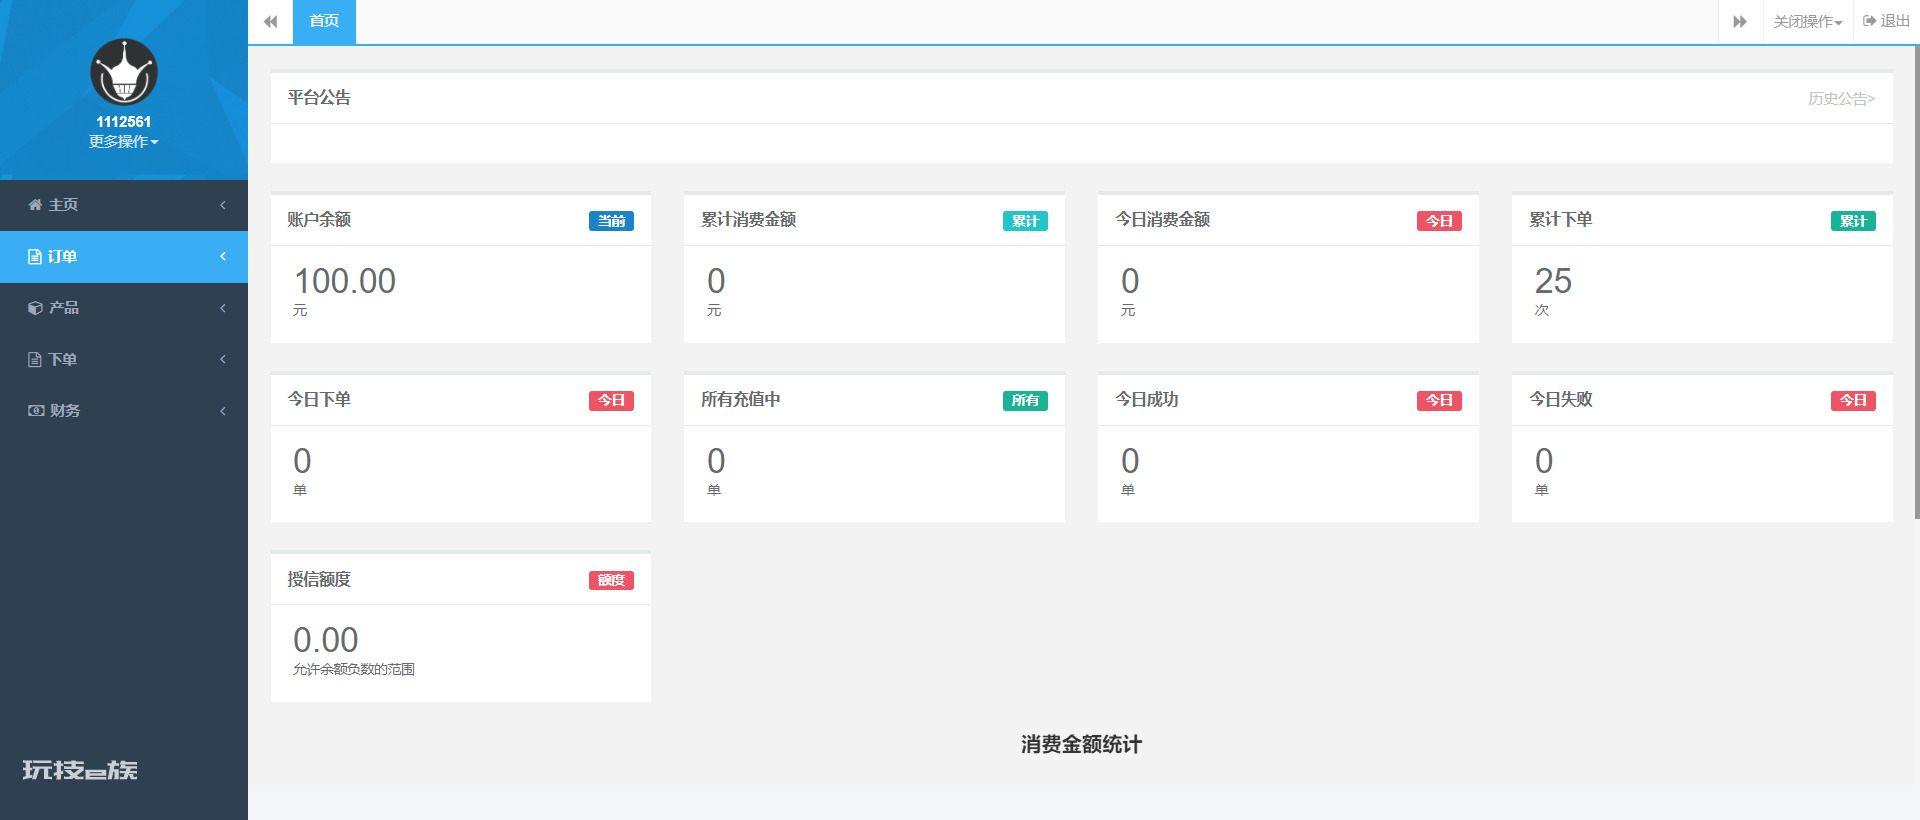Click the 今日 badge on 今日失败 card

click(1853, 400)
